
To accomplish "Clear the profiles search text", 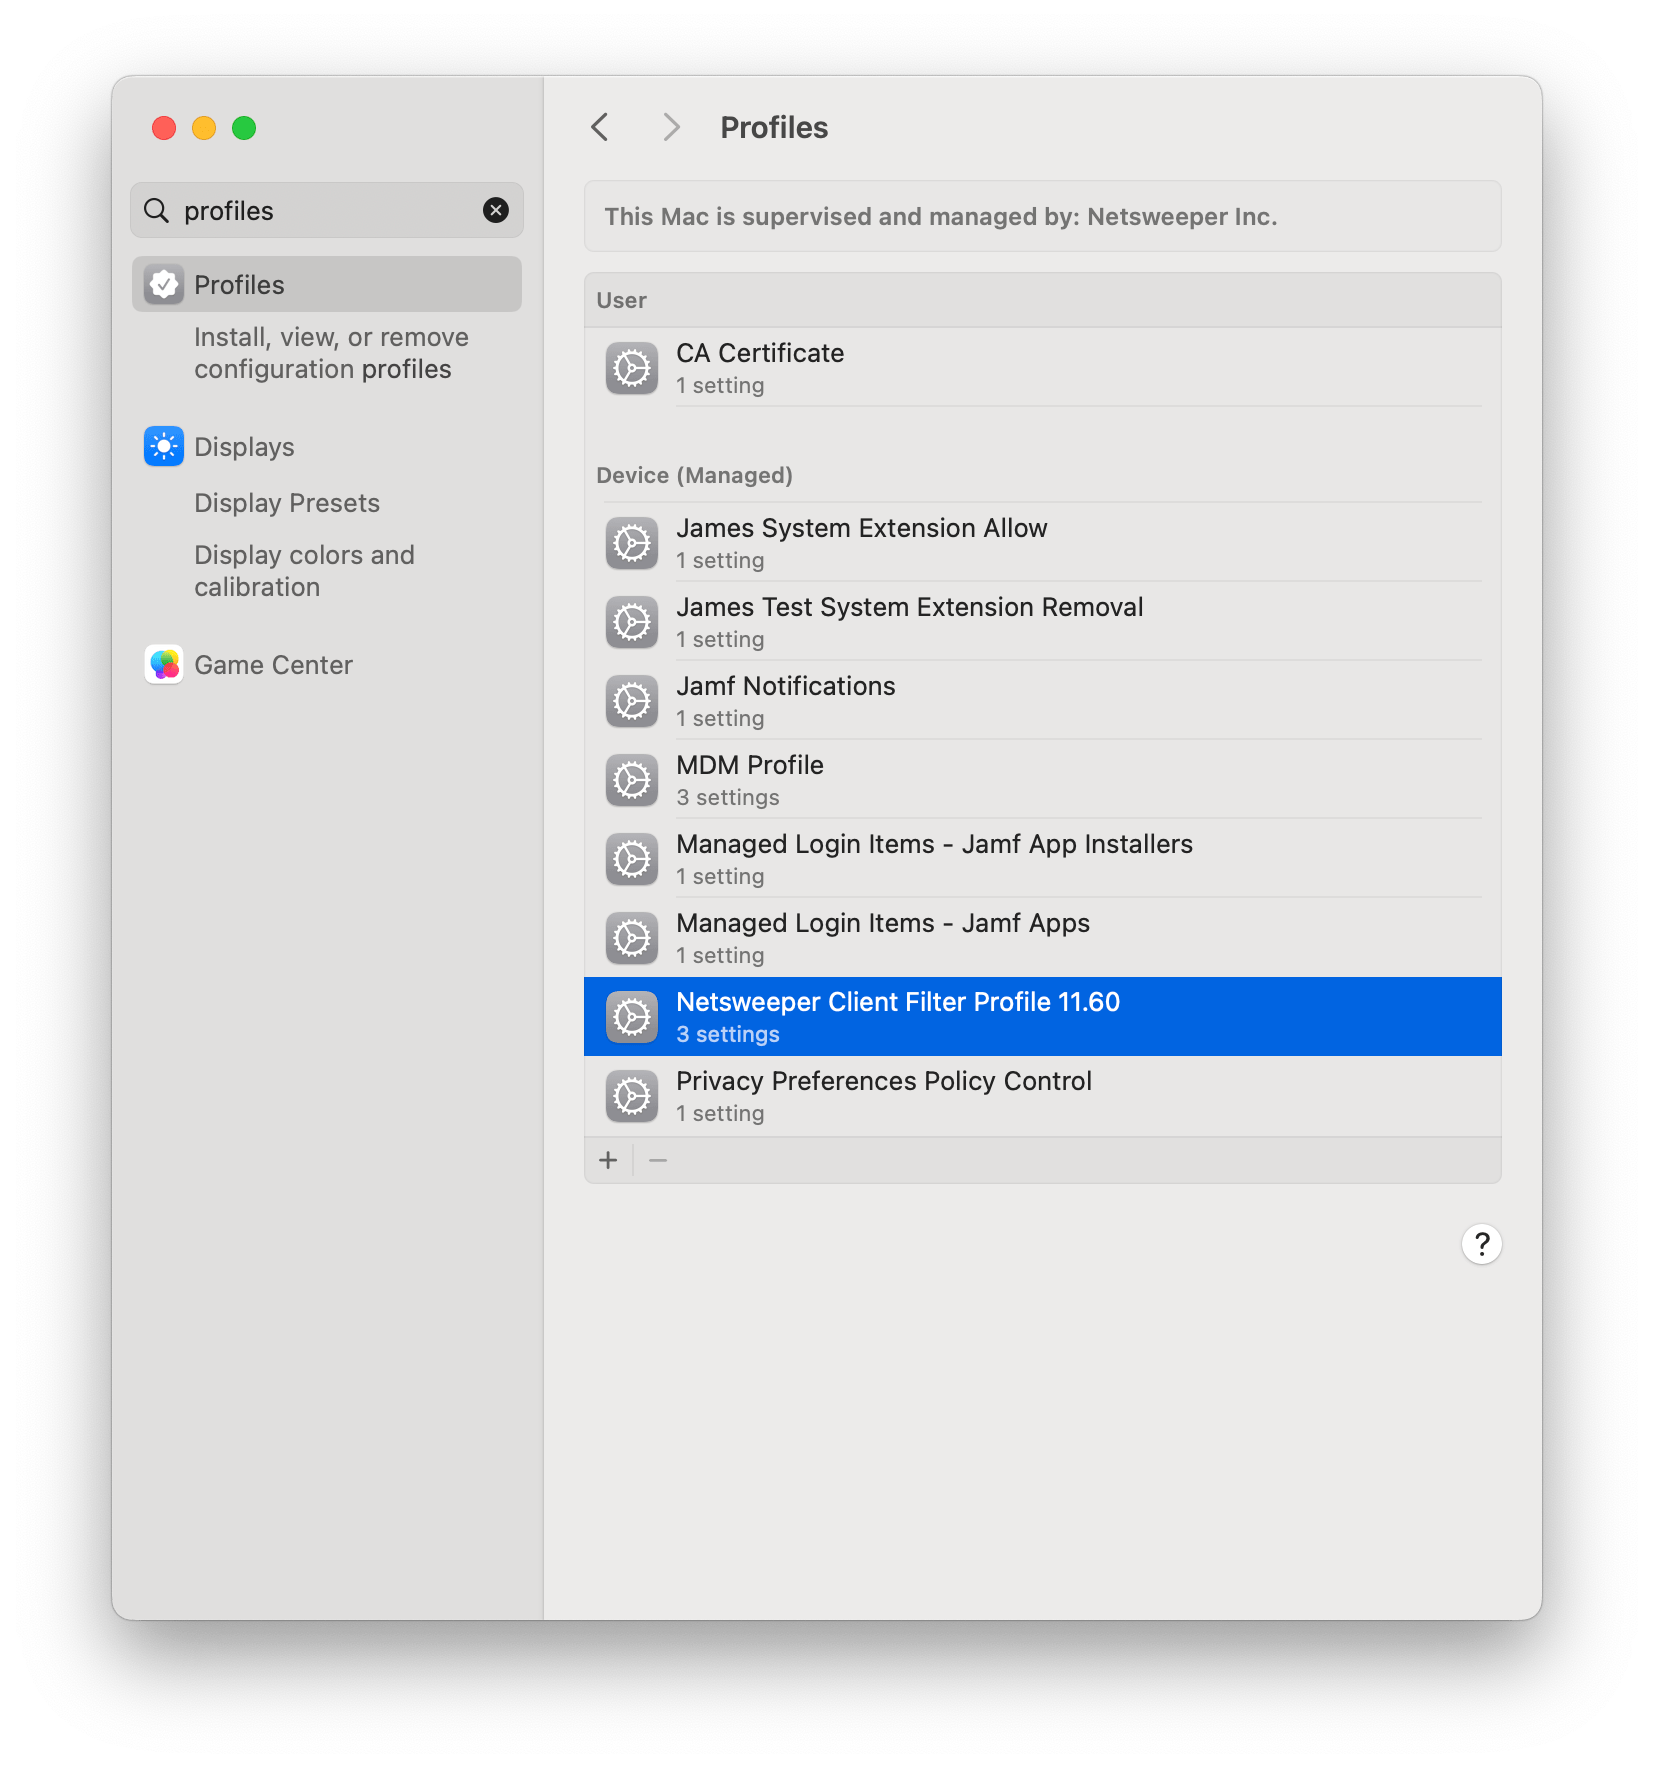I will (496, 210).
